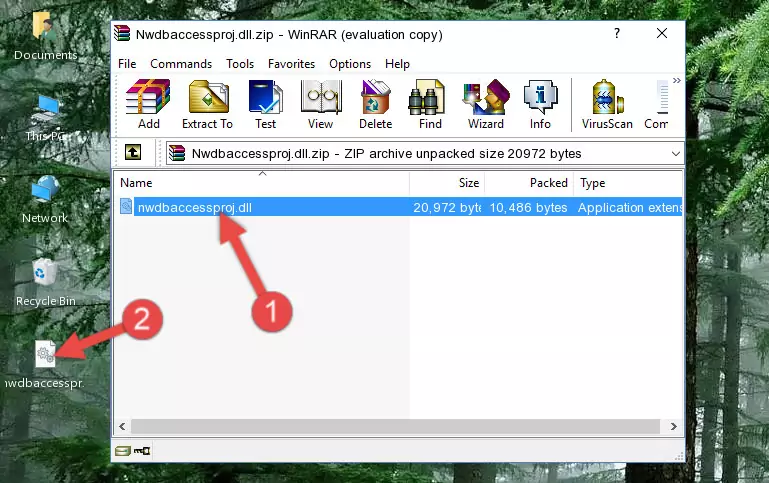The image size is (769, 483).
Task: Sort files by Size column
Action: coord(447,182)
